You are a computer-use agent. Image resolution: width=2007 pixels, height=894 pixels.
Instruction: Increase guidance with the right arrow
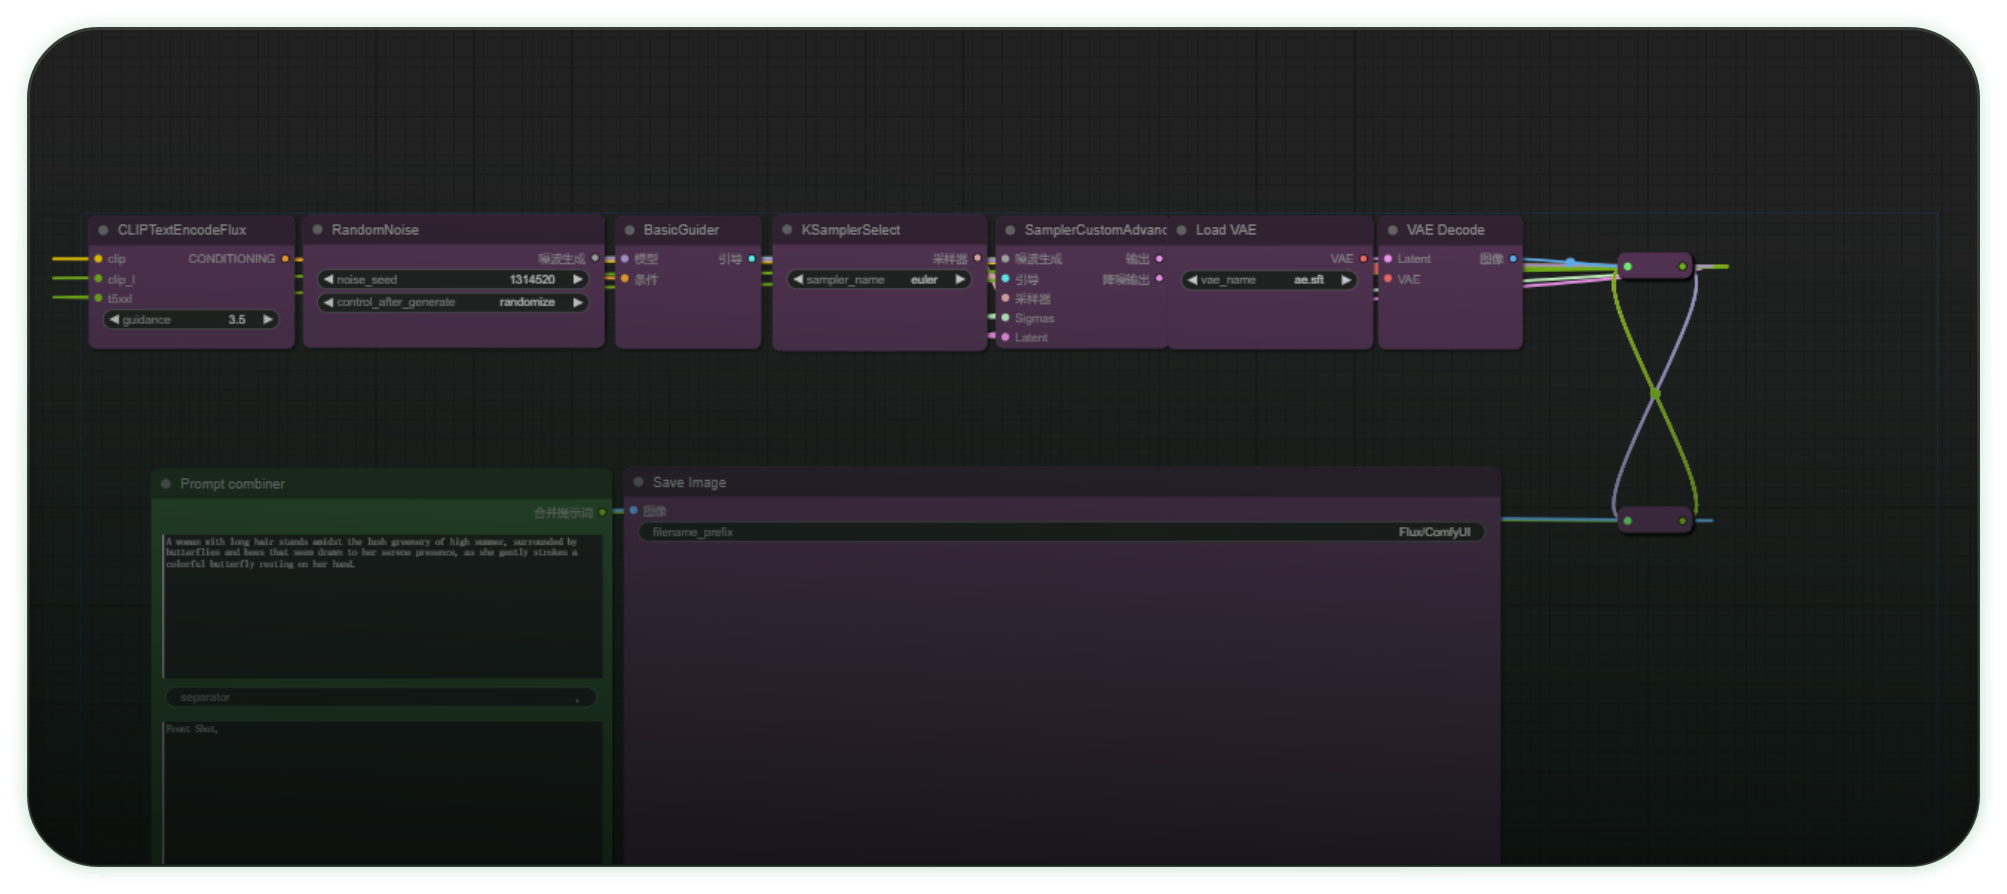pos(267,320)
